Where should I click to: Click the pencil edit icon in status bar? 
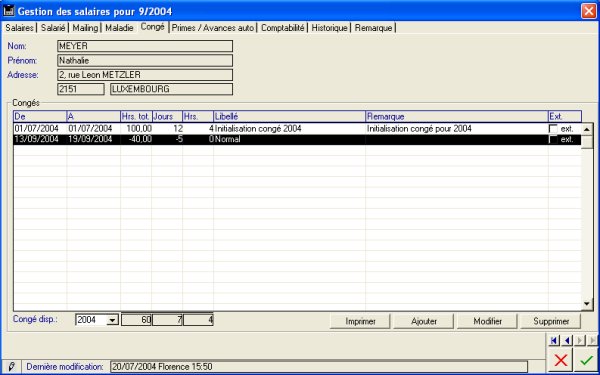pos(11,367)
